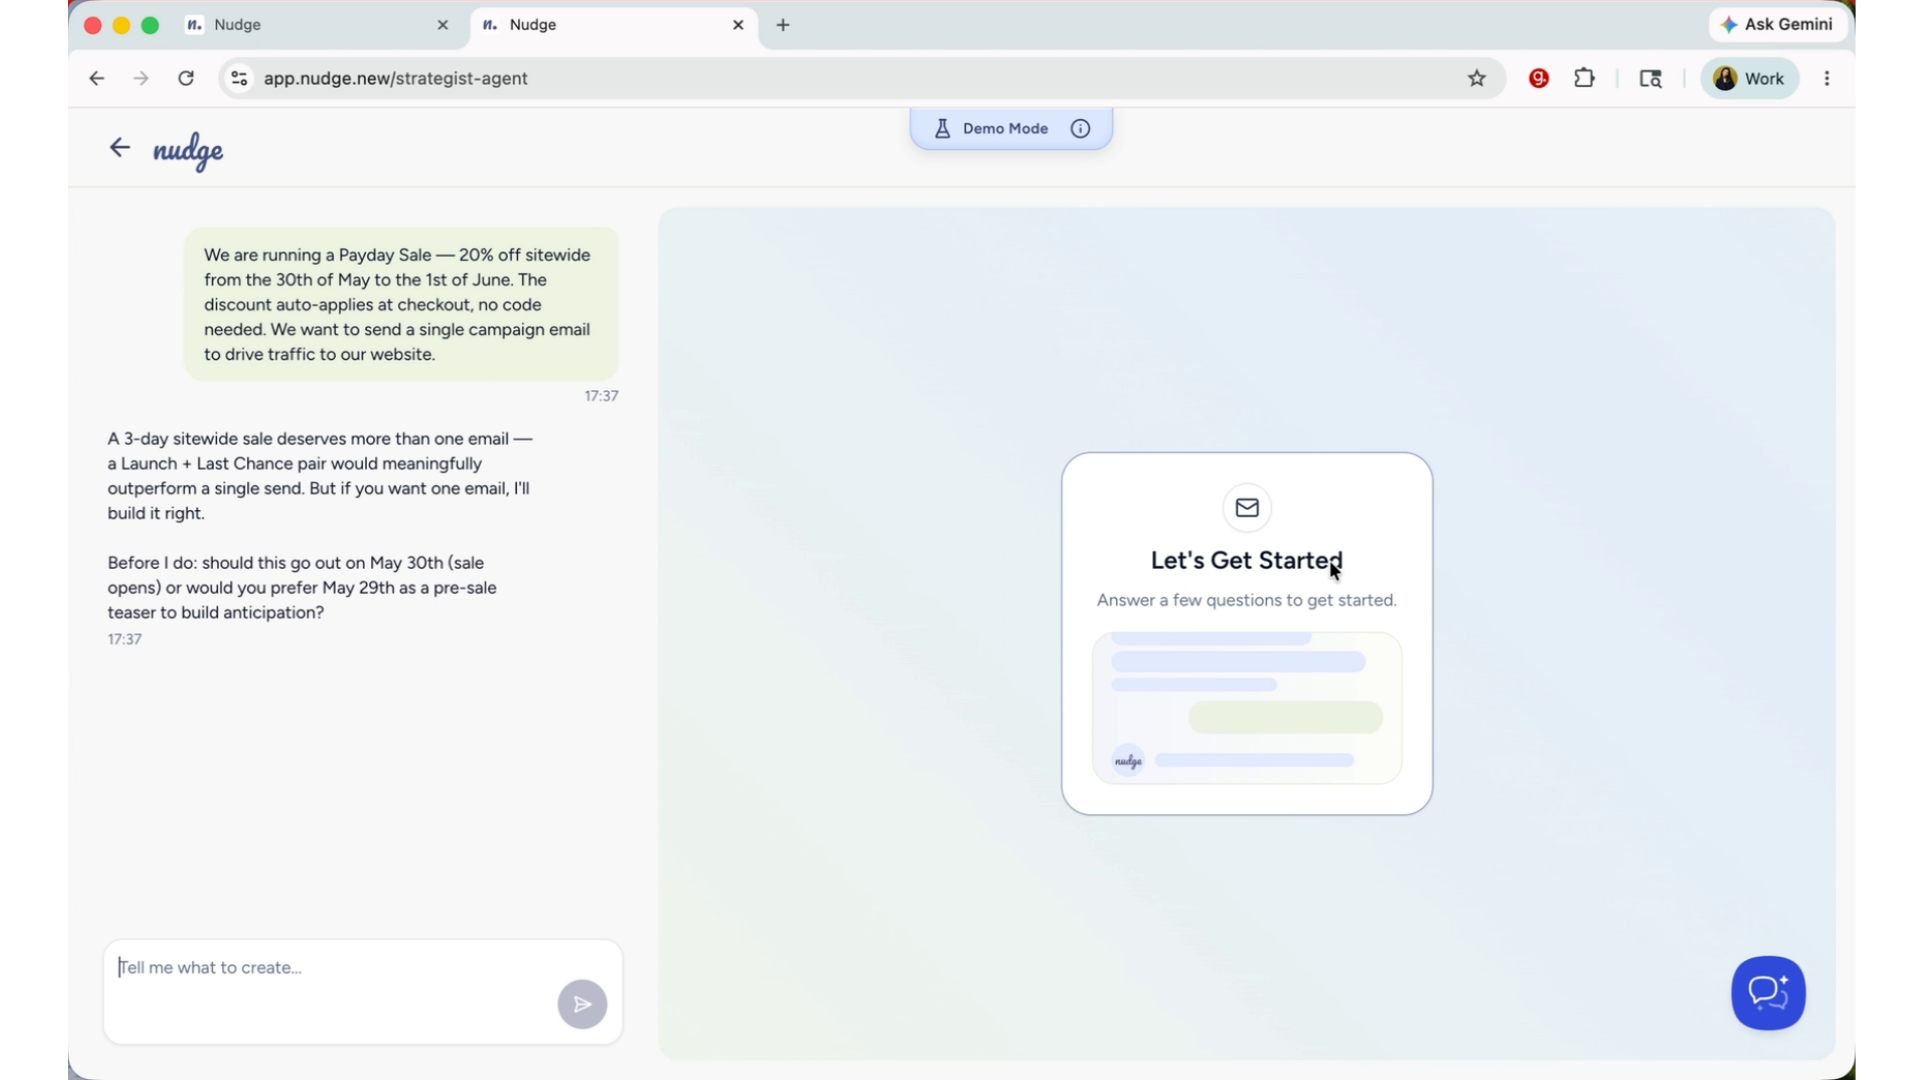The image size is (1920, 1080).
Task: Click the Ask Gemini button
Action: (1778, 24)
